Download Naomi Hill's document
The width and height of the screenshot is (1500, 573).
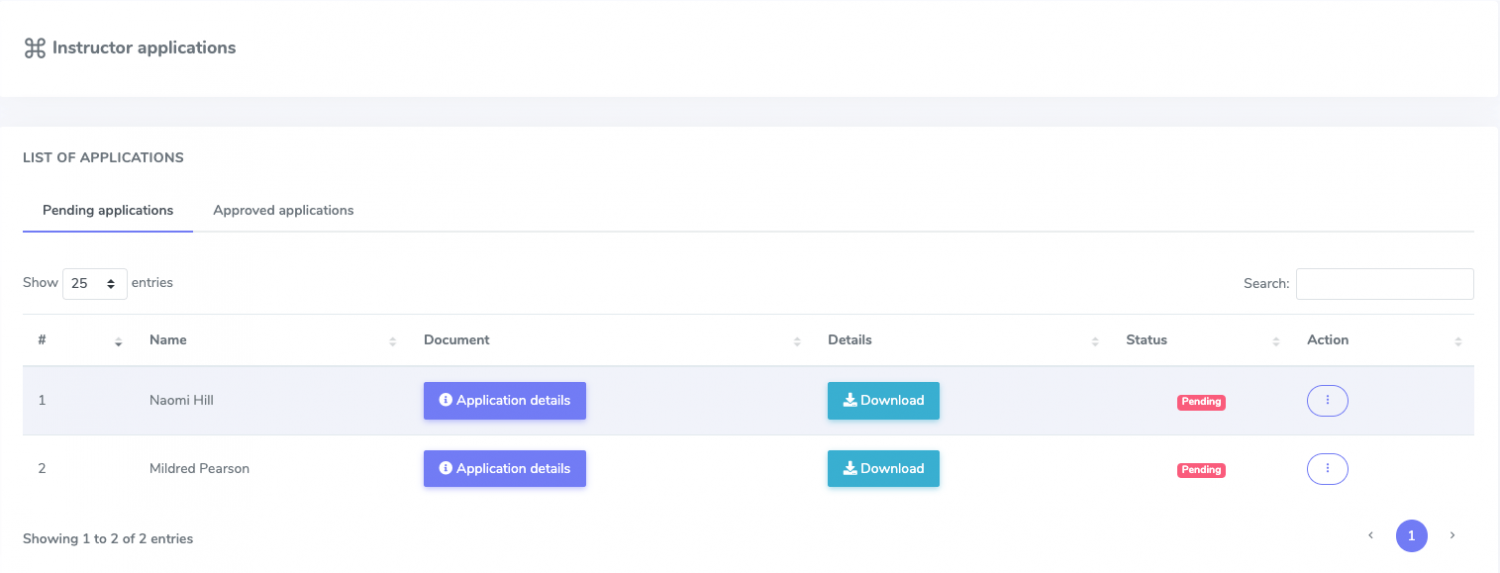coord(883,401)
